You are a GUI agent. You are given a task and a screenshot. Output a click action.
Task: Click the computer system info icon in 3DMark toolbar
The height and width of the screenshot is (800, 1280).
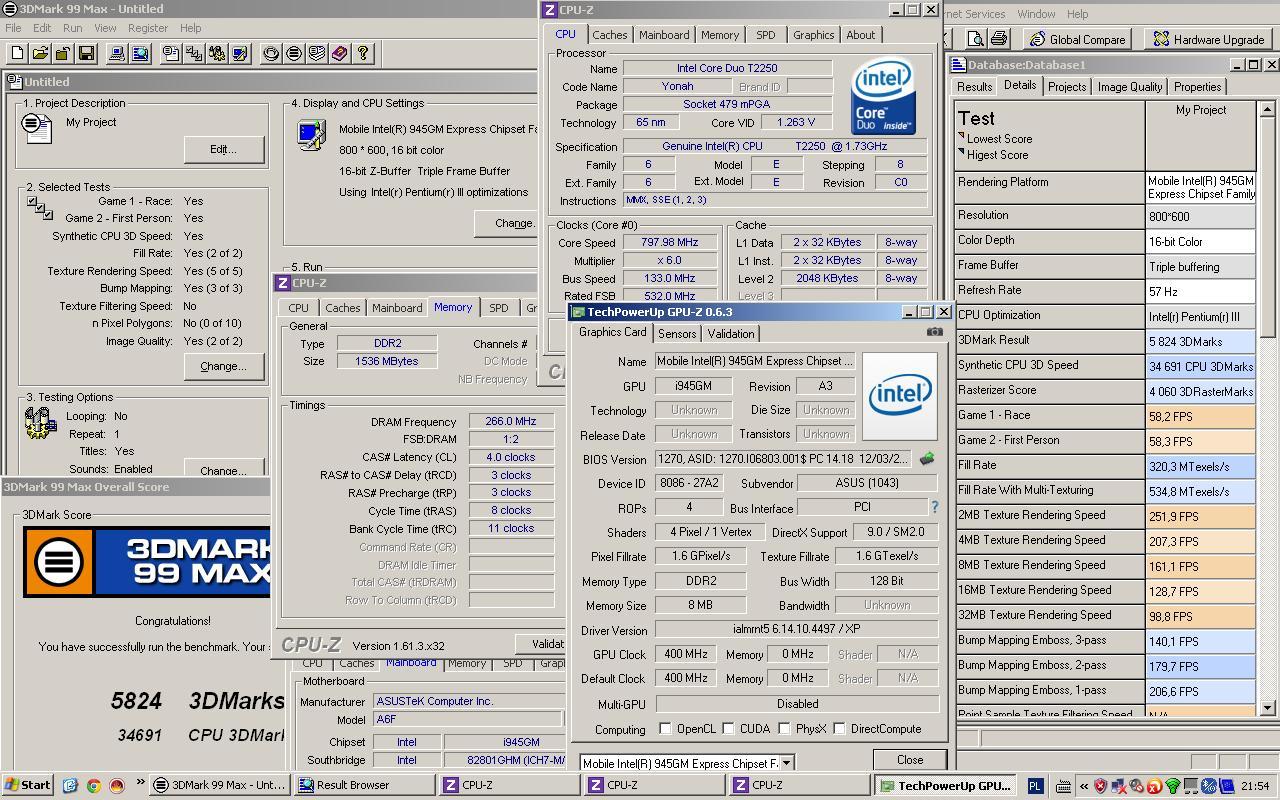point(117,53)
